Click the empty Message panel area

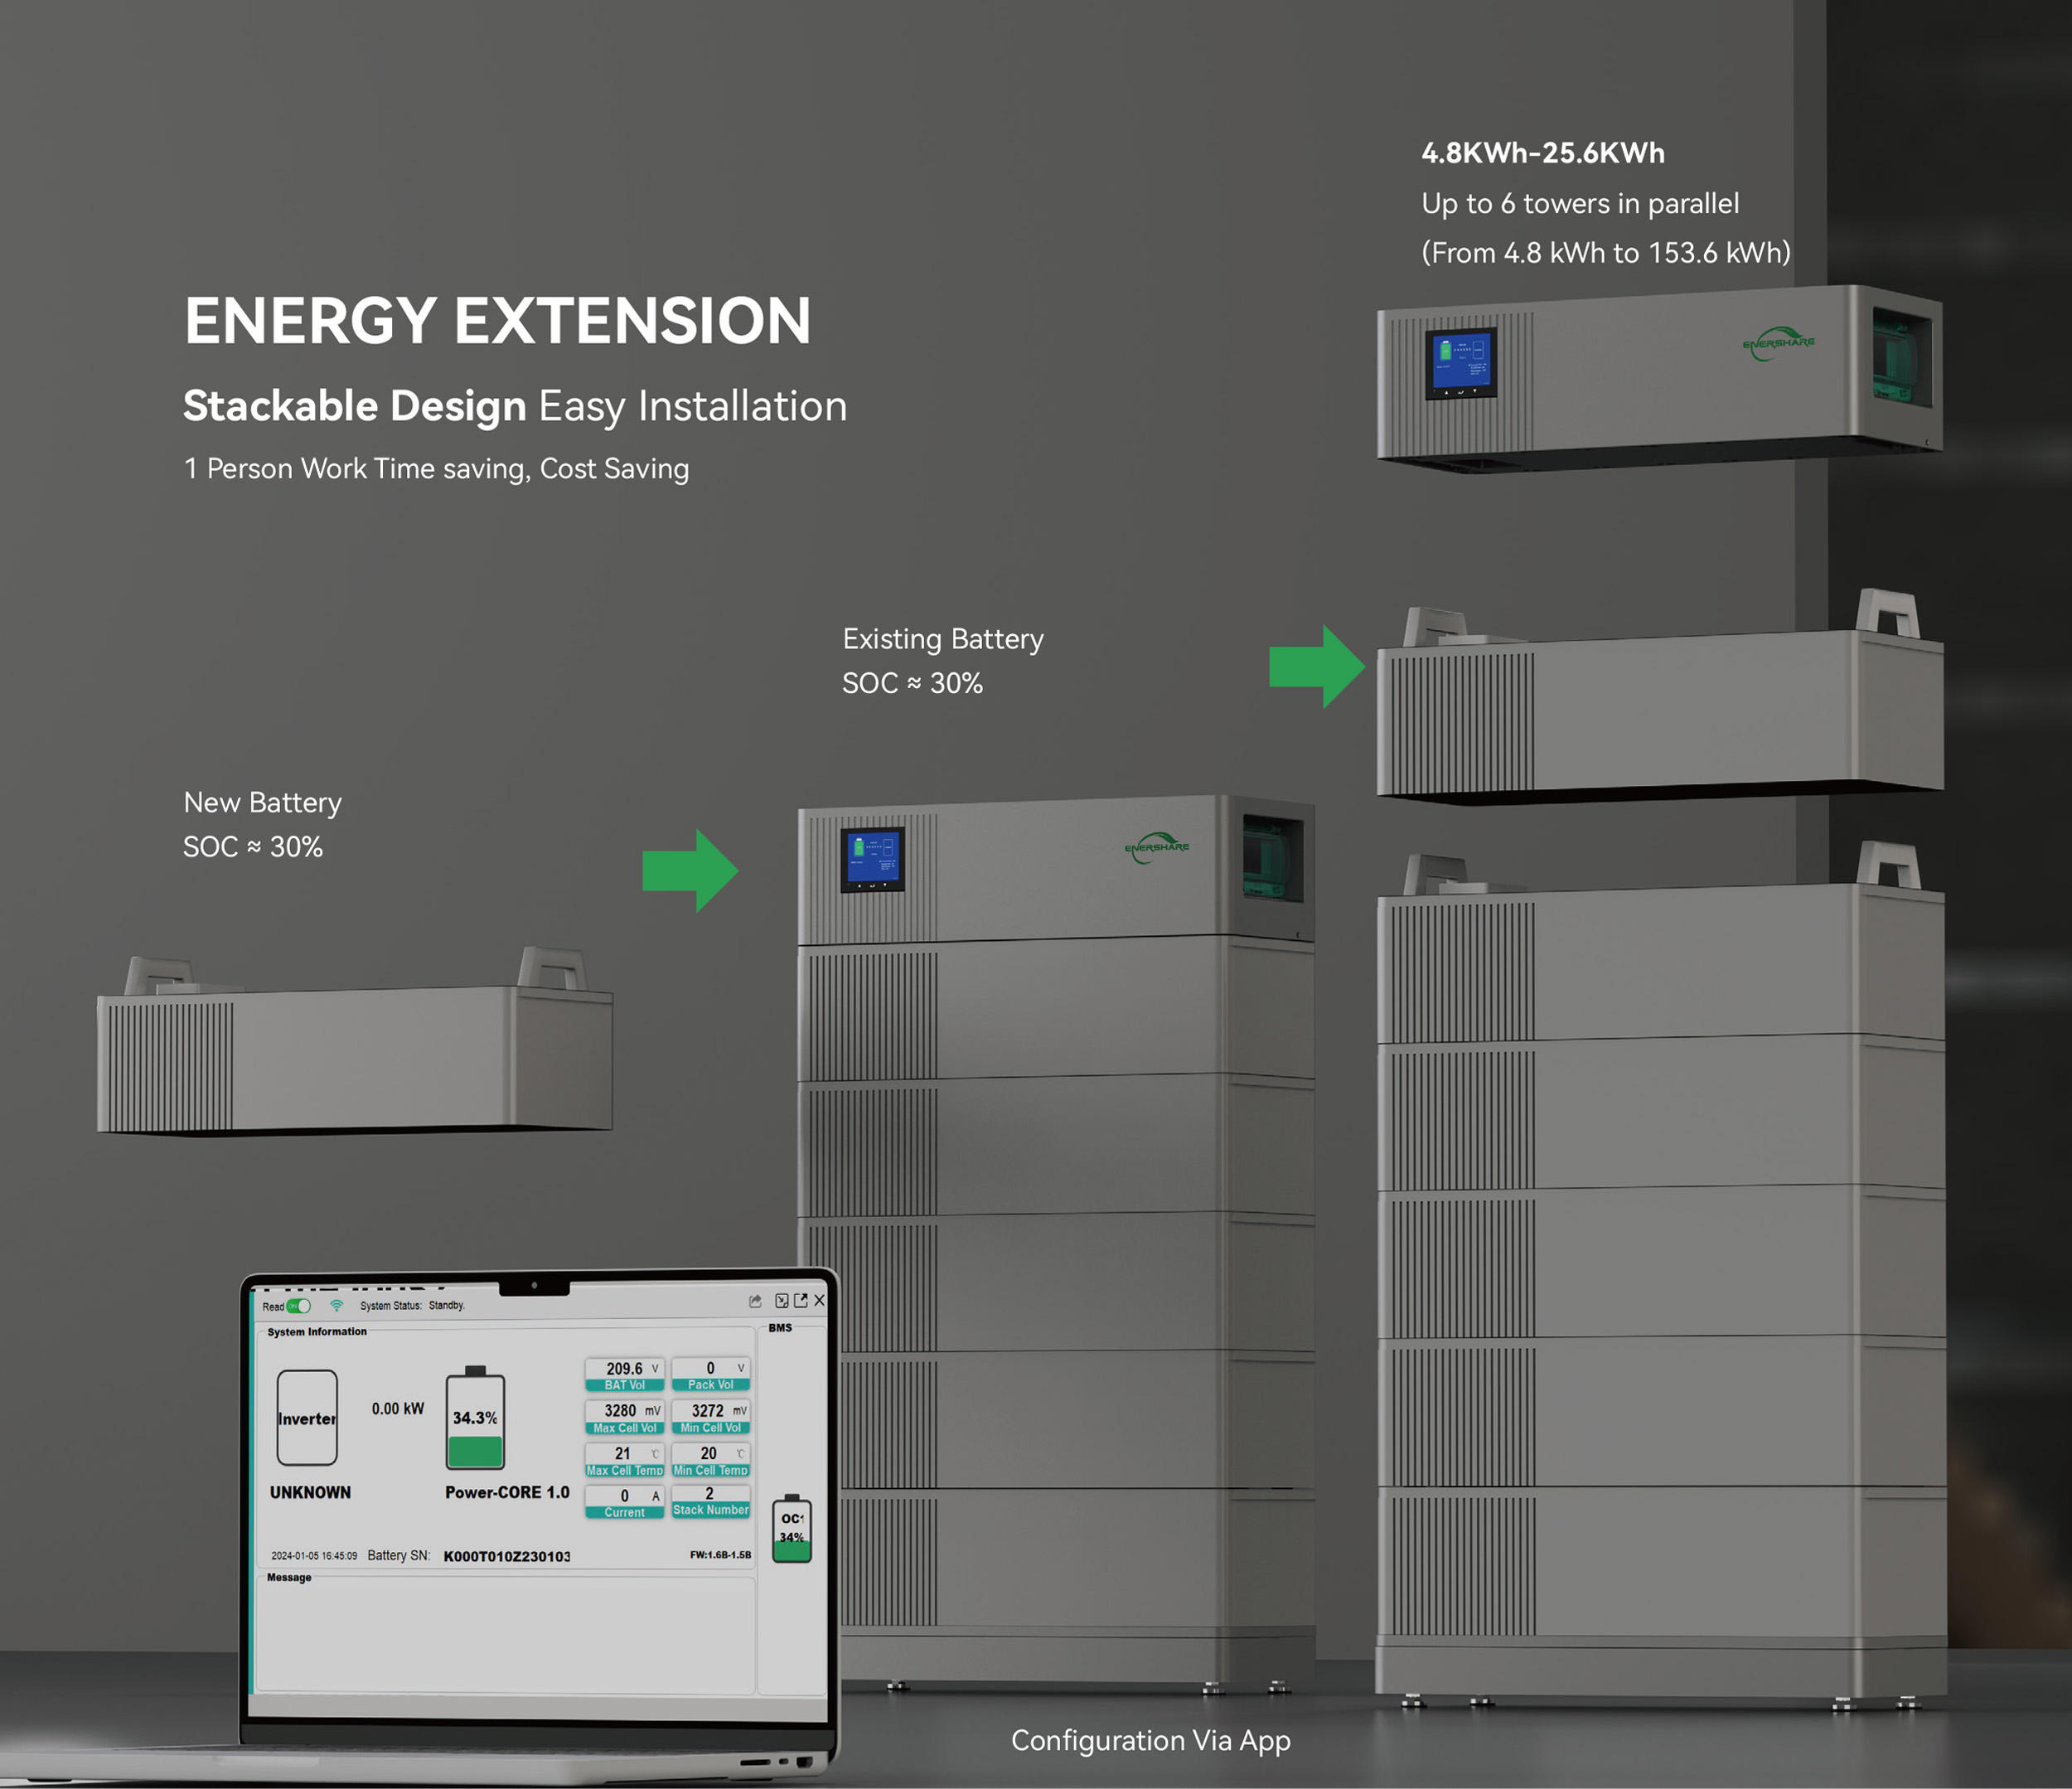pos(505,1635)
